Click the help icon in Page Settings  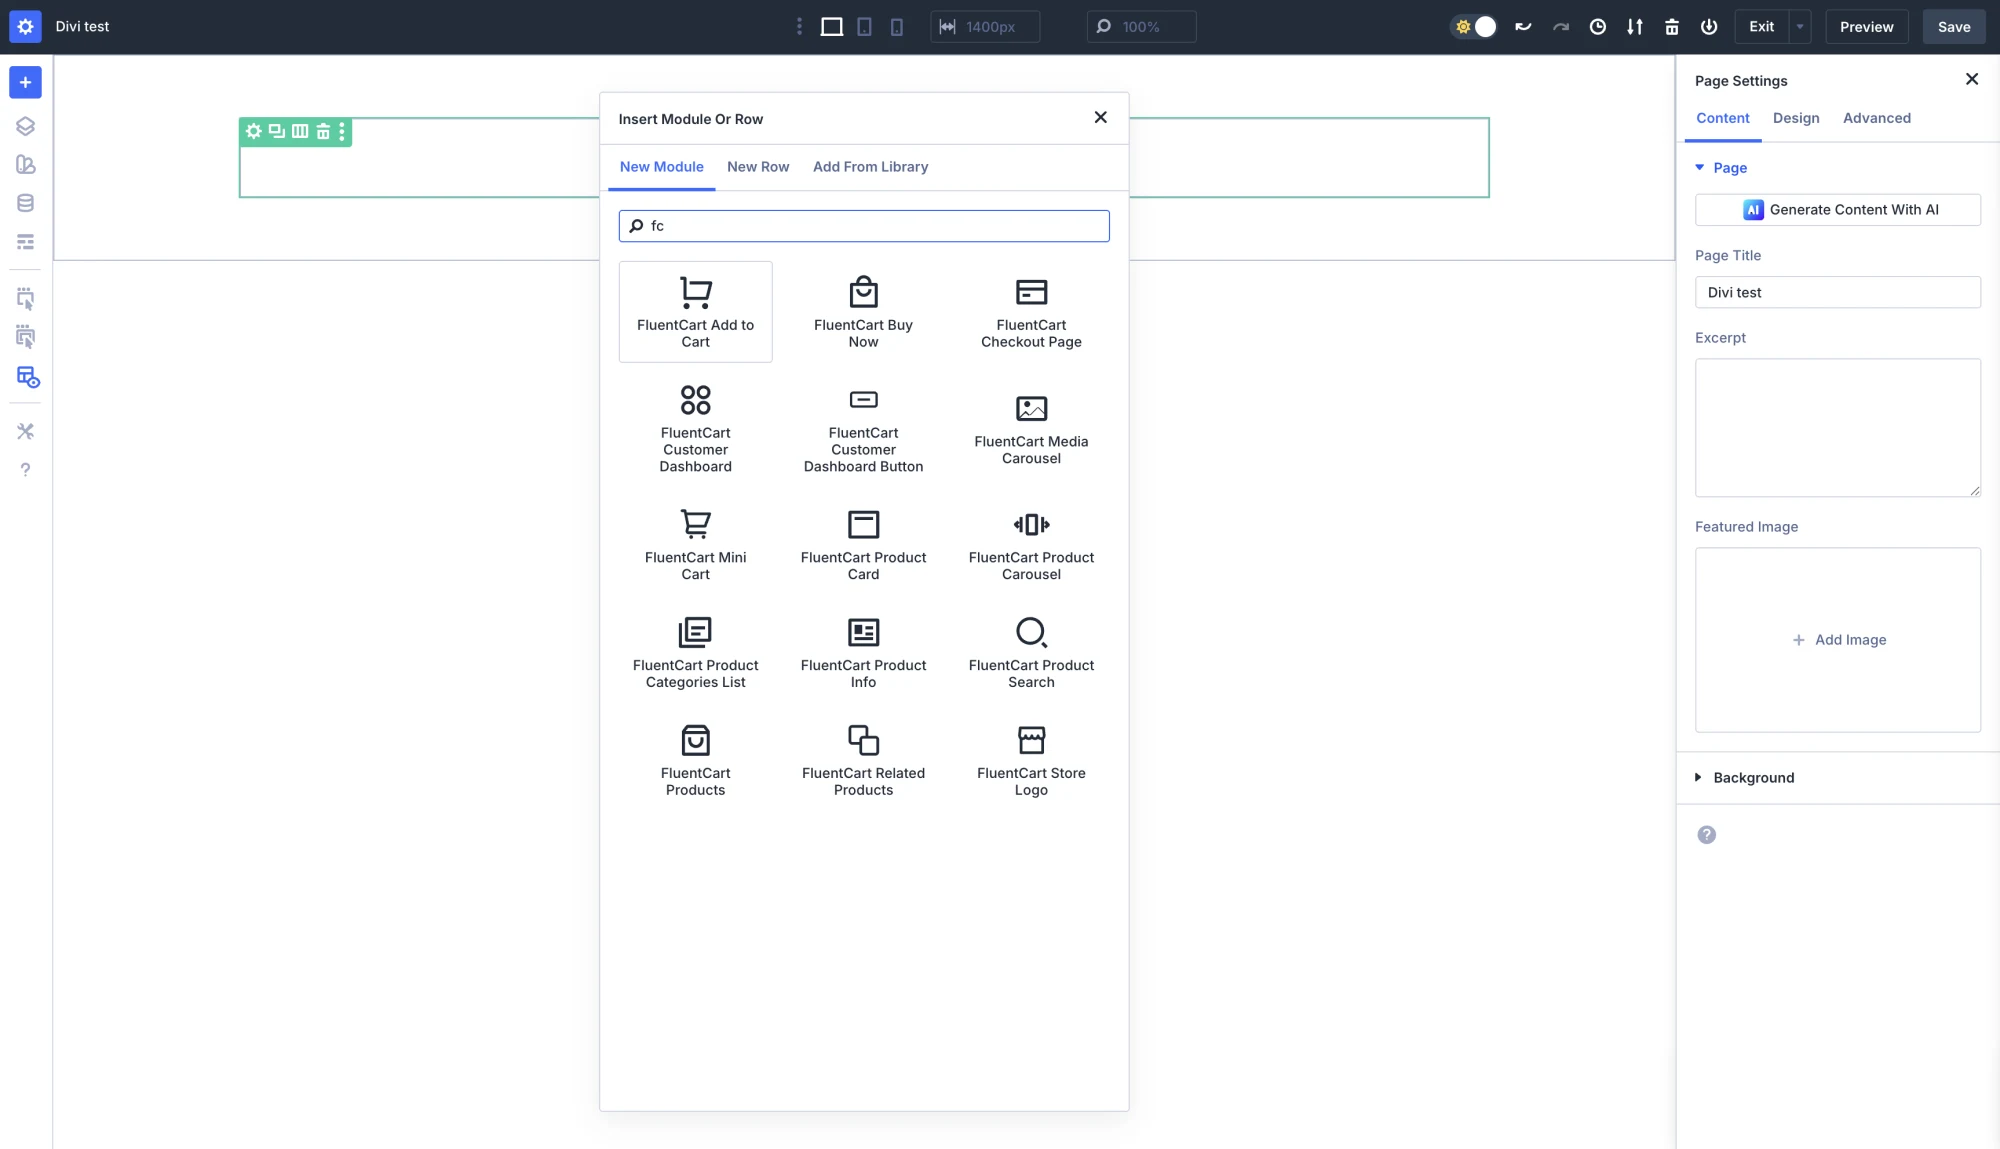tap(1706, 835)
